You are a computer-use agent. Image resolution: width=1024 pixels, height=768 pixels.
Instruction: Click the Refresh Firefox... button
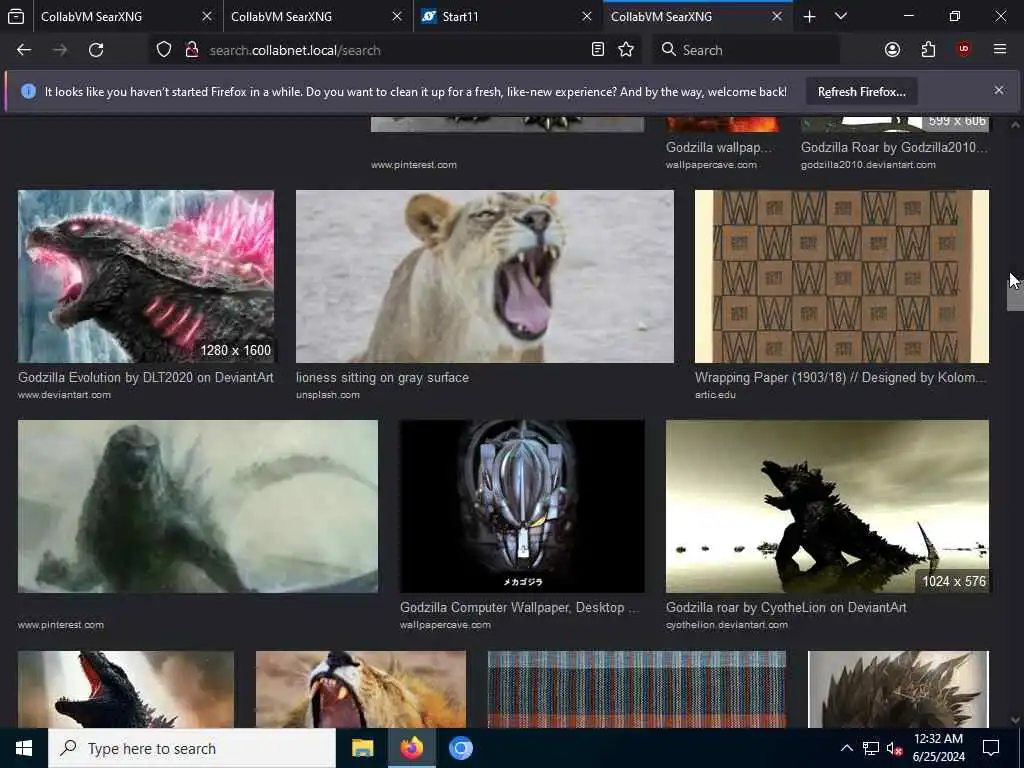point(861,91)
